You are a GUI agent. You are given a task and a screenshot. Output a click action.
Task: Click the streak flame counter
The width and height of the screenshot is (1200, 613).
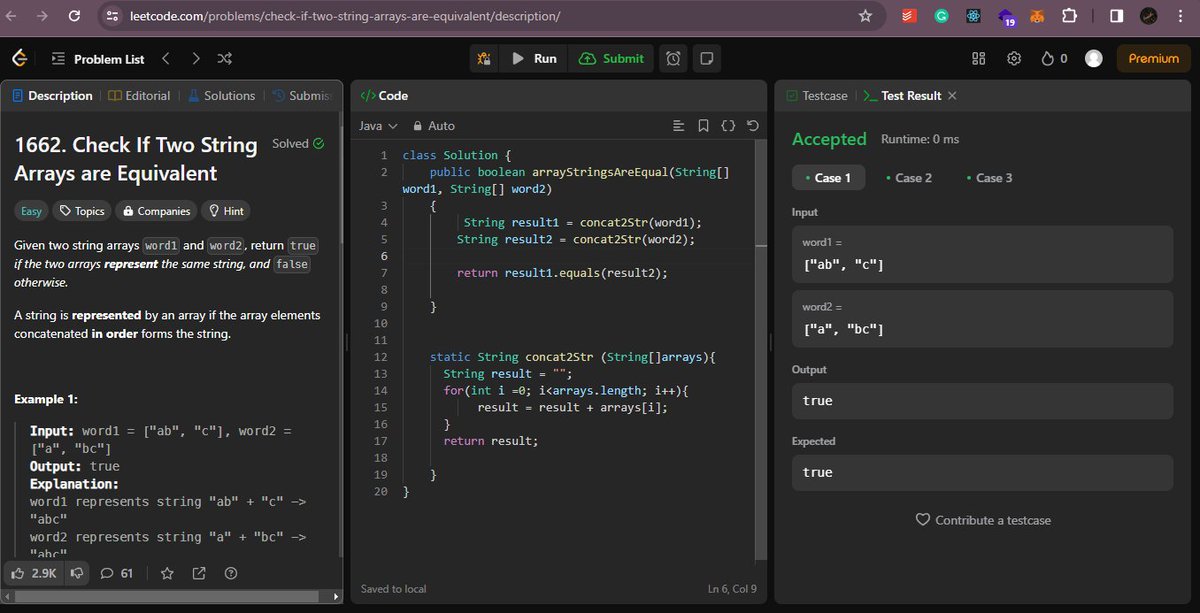[x=1054, y=59]
